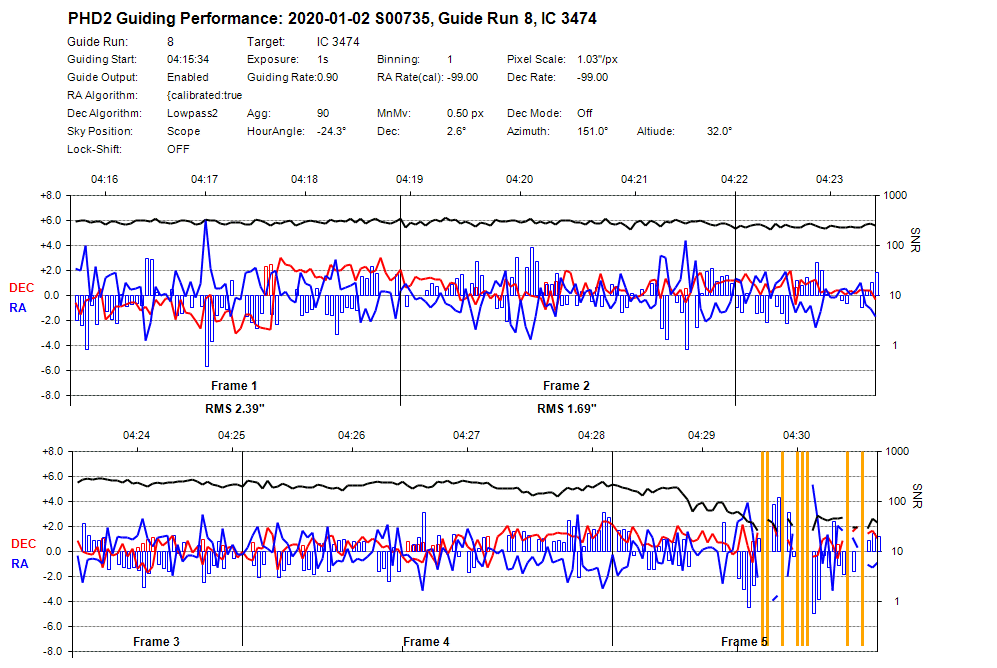
Task: Click the 04:19 time tick on the top chart
Action: (409, 179)
